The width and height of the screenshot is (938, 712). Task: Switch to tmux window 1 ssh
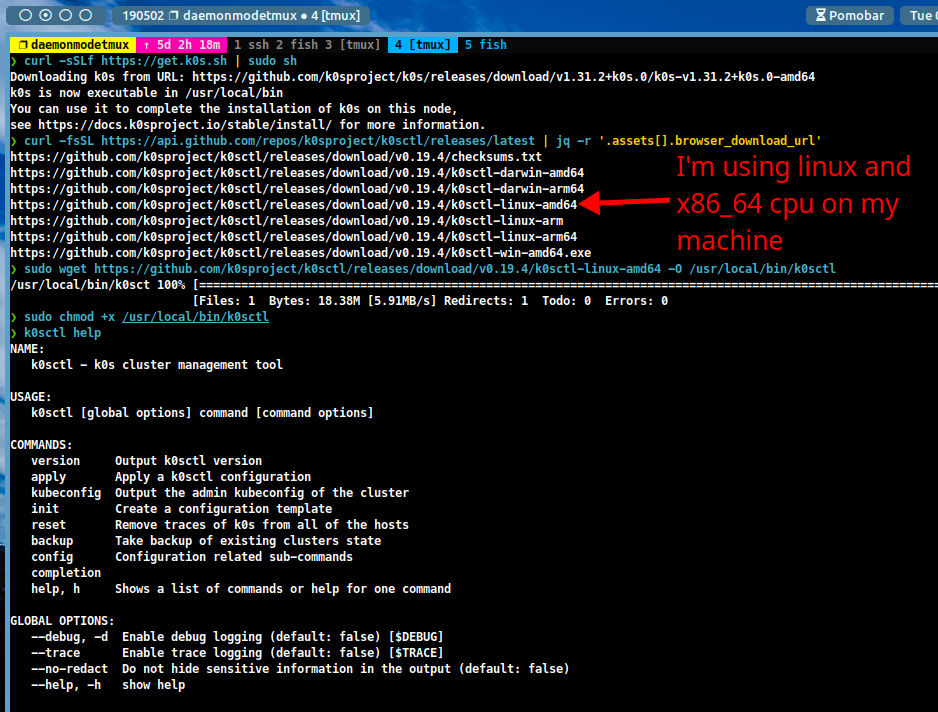pos(251,45)
